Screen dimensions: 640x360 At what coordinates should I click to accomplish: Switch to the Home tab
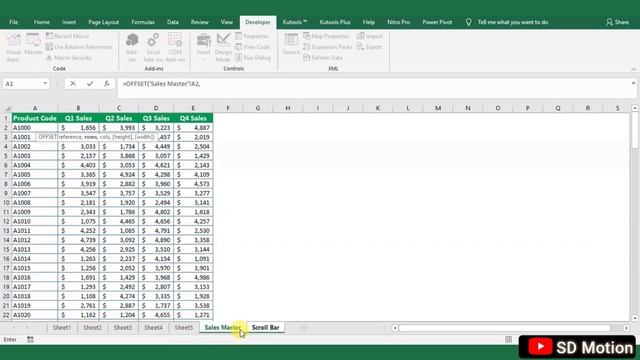[x=42, y=22]
